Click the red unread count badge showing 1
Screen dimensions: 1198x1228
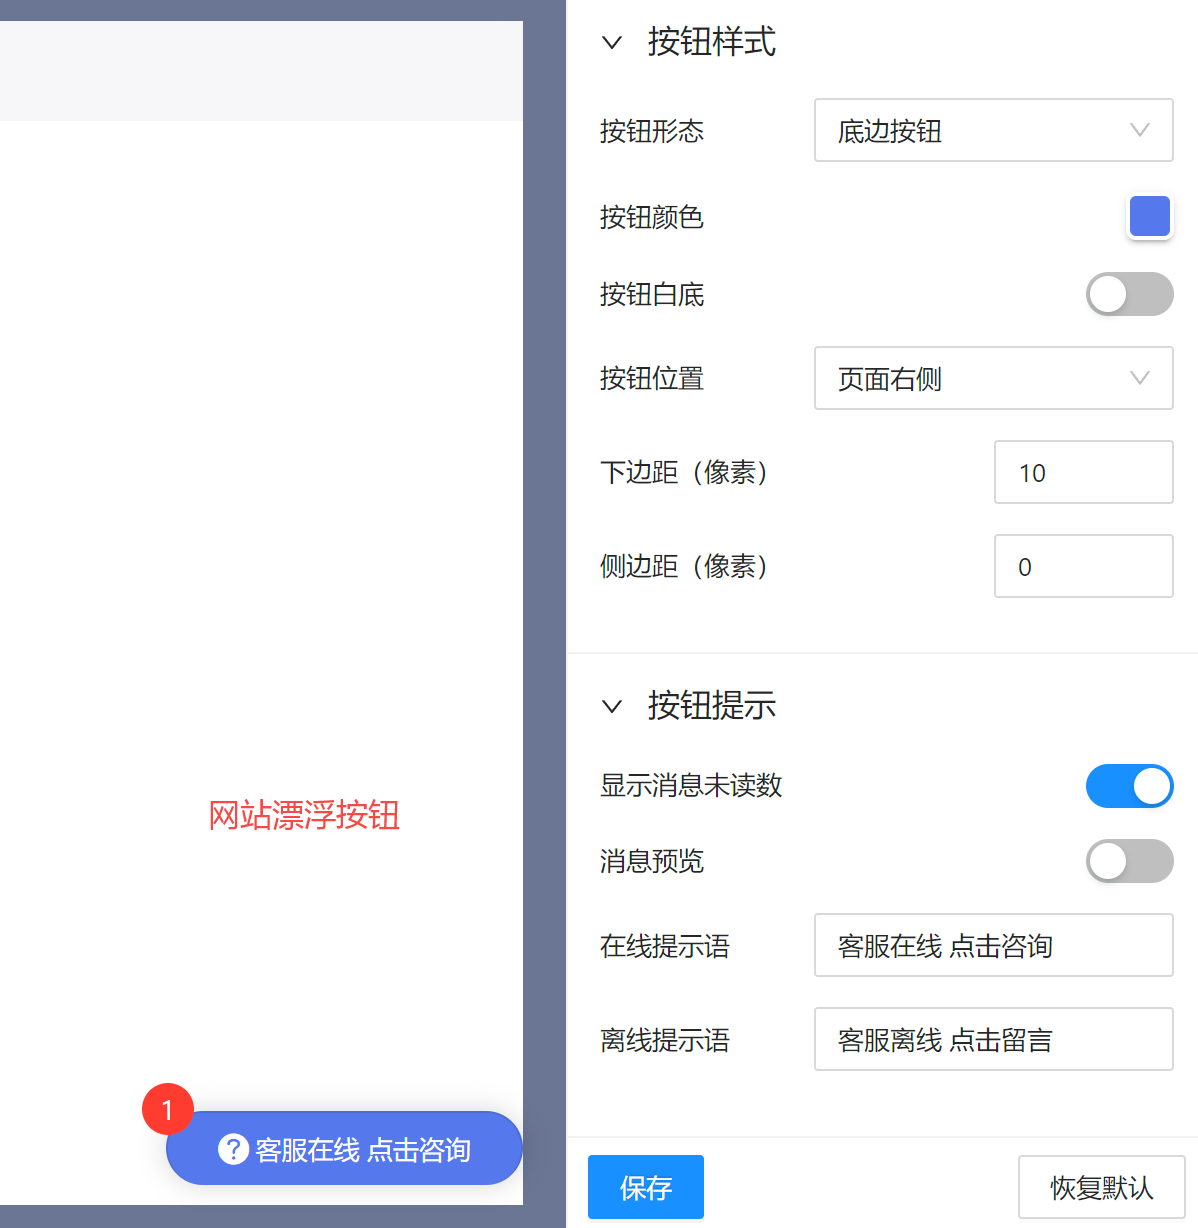[167, 1109]
